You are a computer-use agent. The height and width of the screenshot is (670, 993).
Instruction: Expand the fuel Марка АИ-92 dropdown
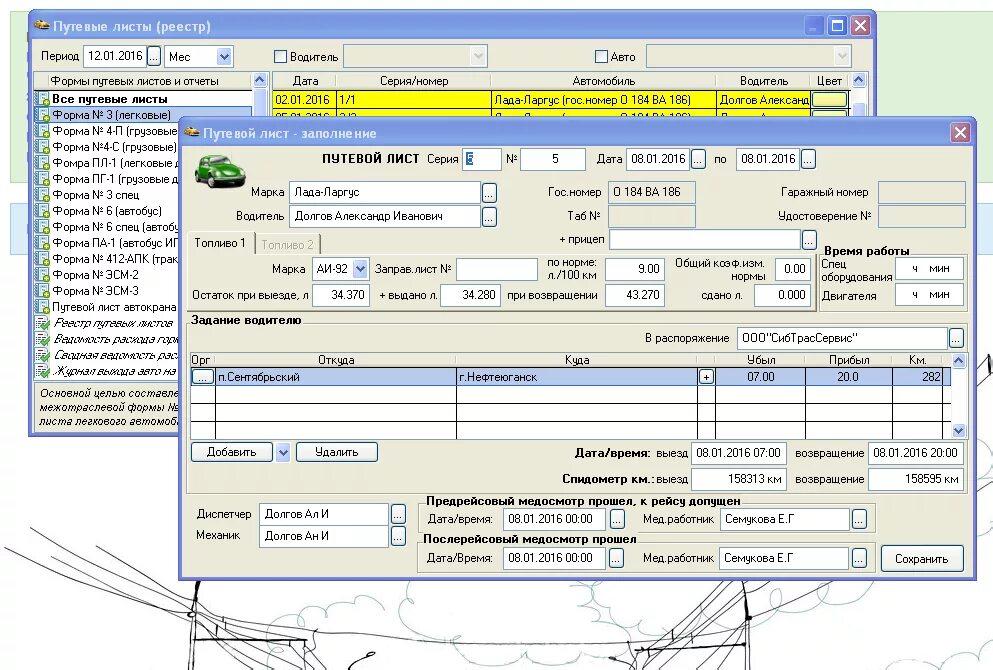[360, 269]
